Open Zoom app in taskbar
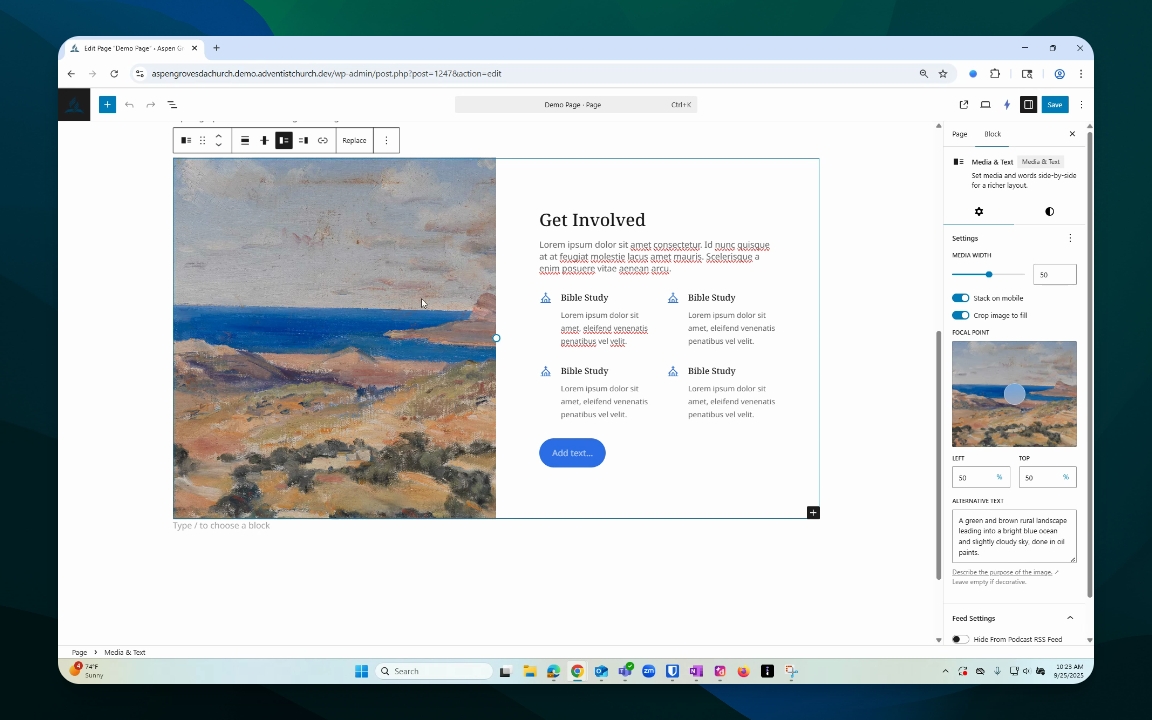This screenshot has width=1152, height=720. tap(649, 671)
